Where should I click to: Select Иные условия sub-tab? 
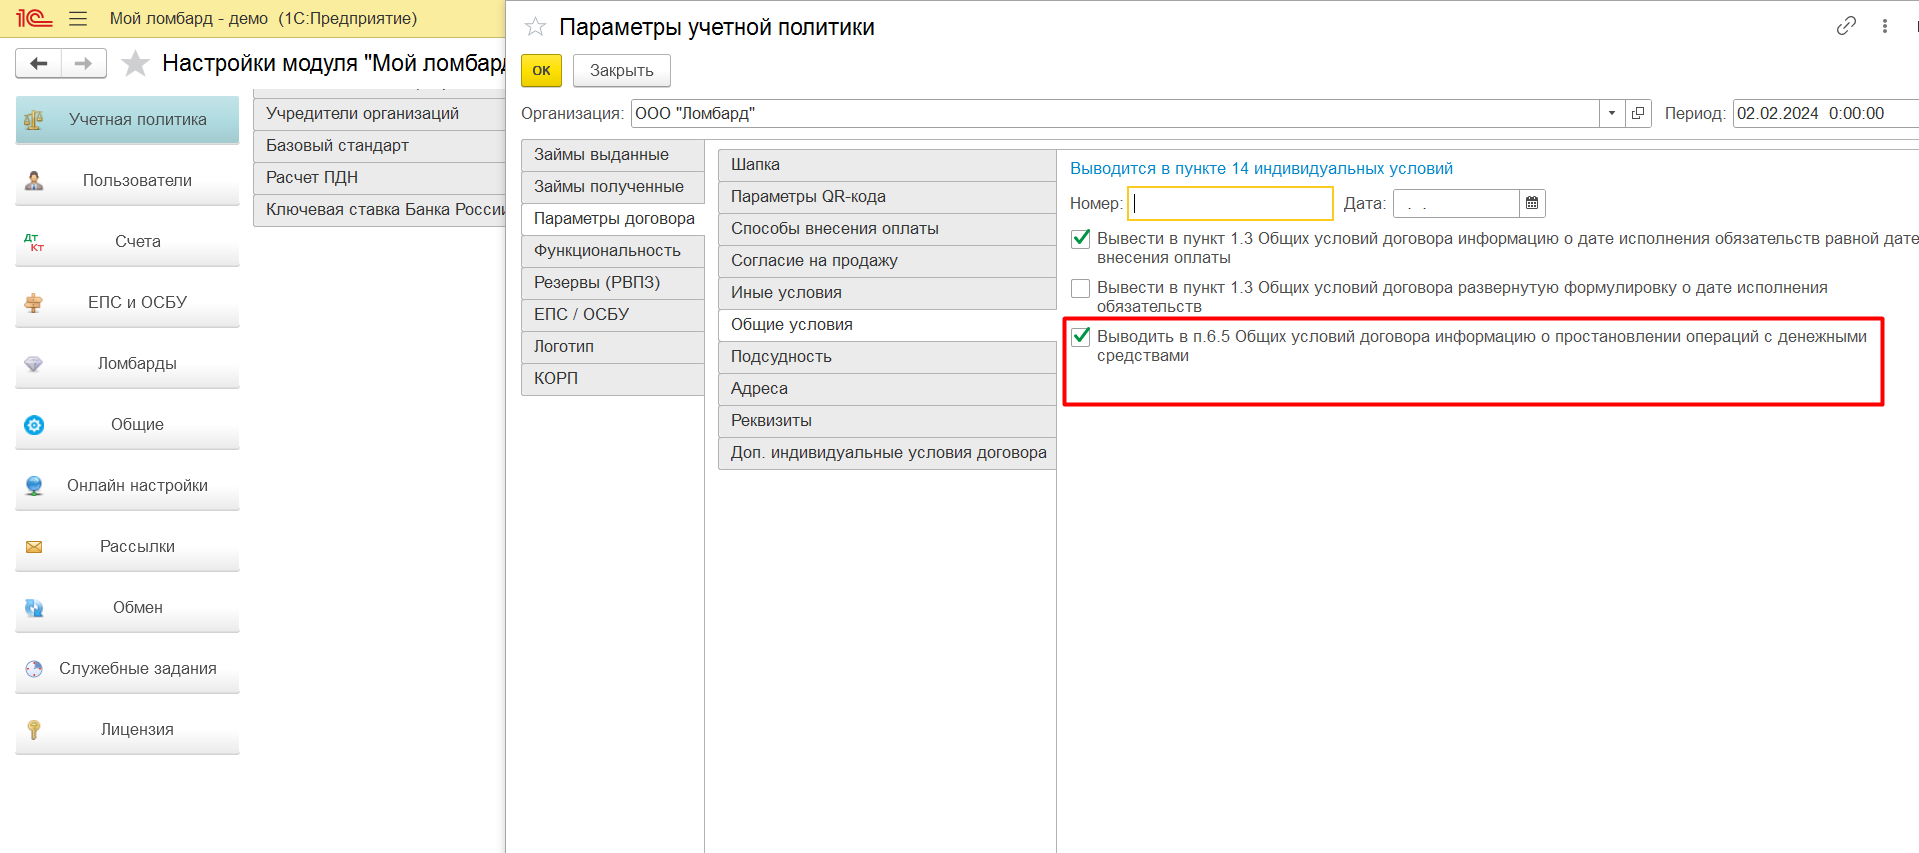coord(887,293)
